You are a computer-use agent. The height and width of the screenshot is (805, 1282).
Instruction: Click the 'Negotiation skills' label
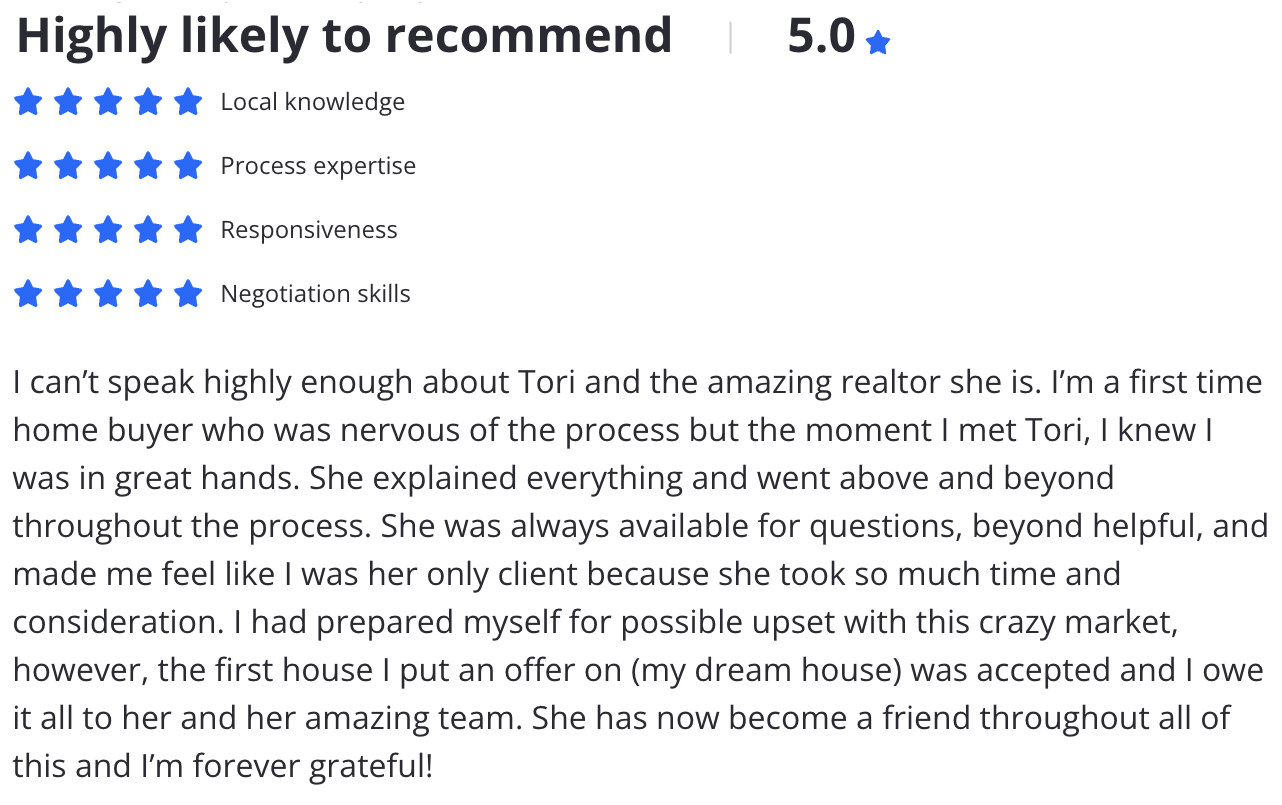315,294
